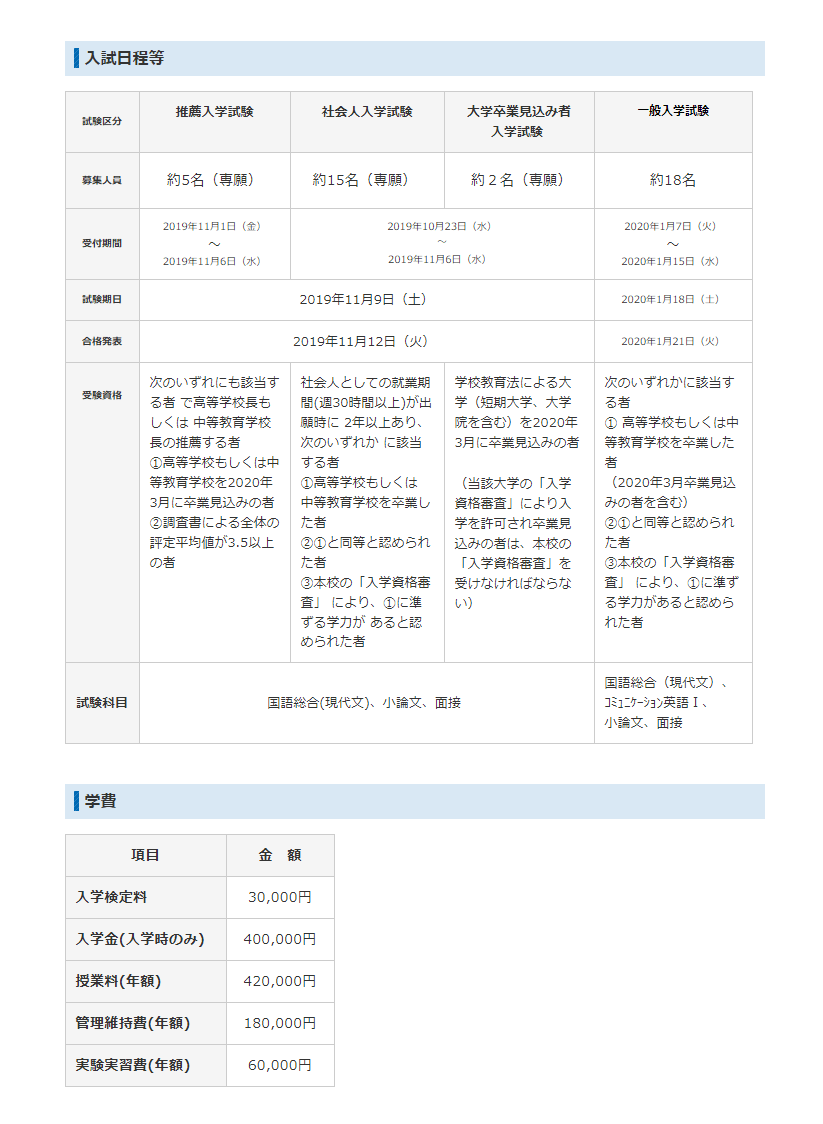823x1124 pixels.
Task: Click the 入試日程等 section heading
Action: tap(125, 58)
